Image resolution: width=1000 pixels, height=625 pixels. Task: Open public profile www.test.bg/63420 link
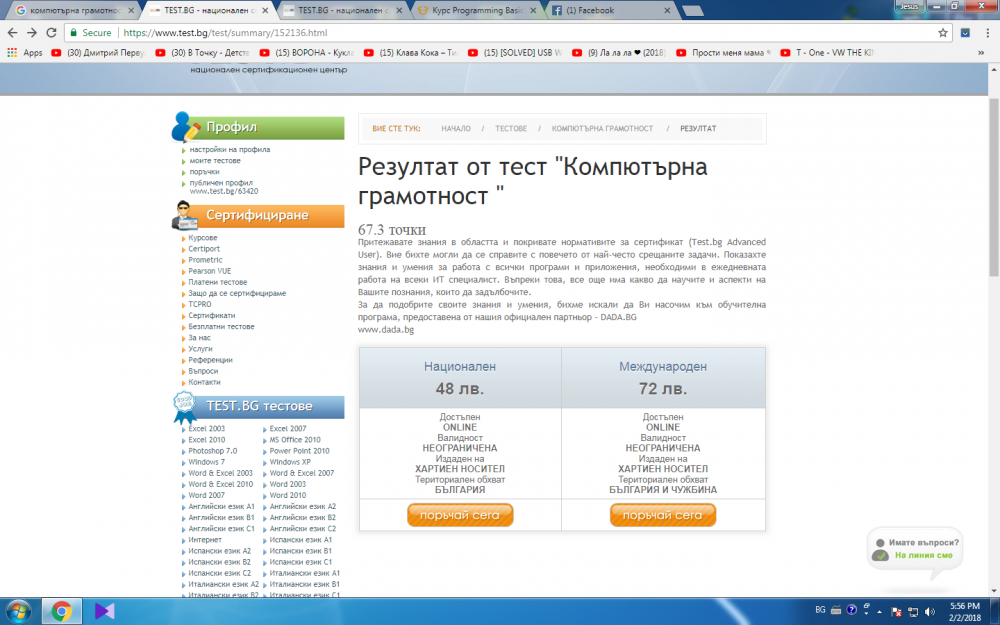[x=224, y=187]
